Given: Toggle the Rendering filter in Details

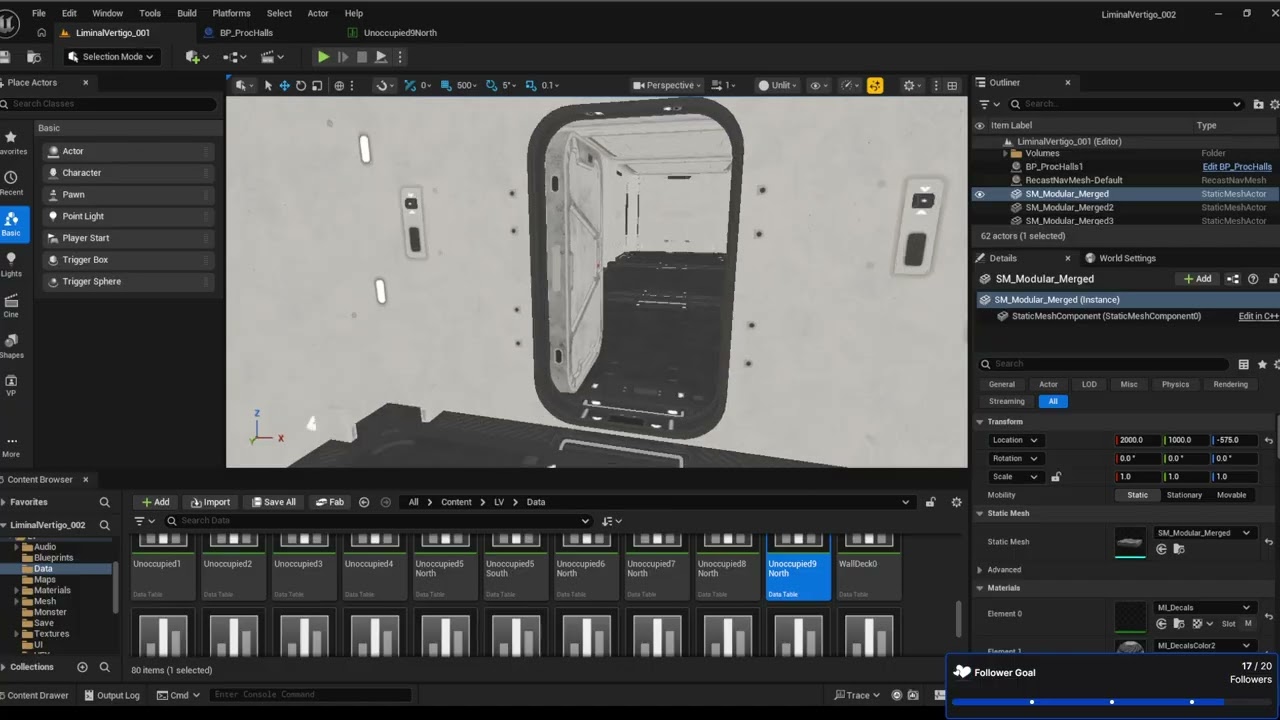Looking at the screenshot, I should click(x=1230, y=384).
